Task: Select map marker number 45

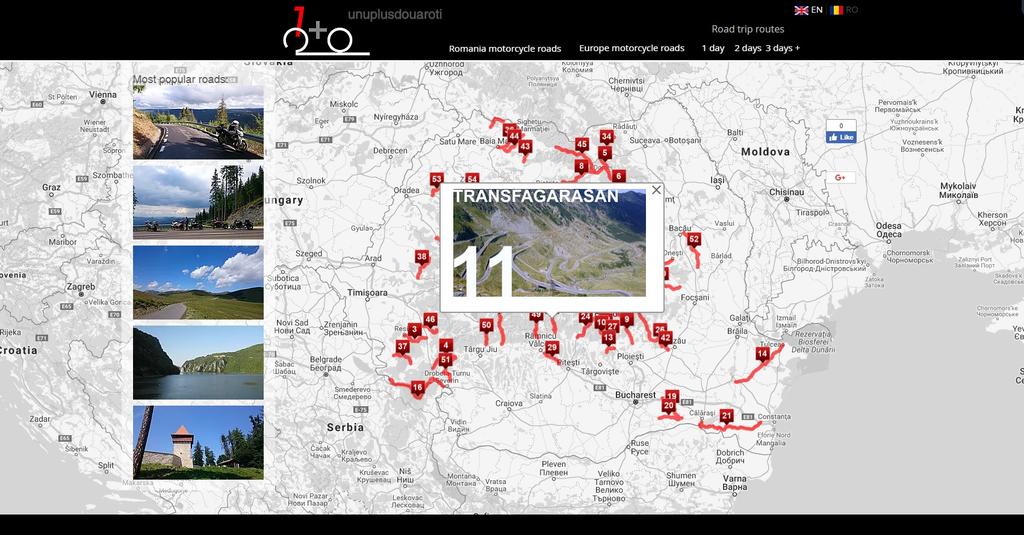Action: coord(582,145)
